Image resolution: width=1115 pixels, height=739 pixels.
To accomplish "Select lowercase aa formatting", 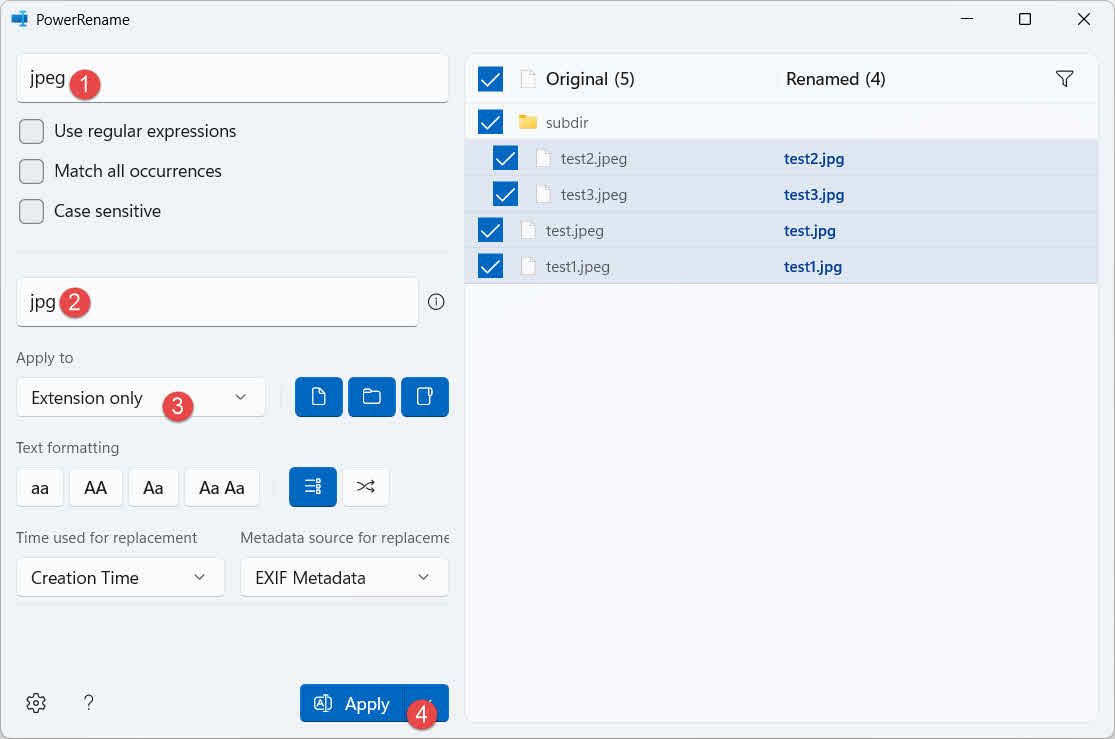I will [40, 488].
